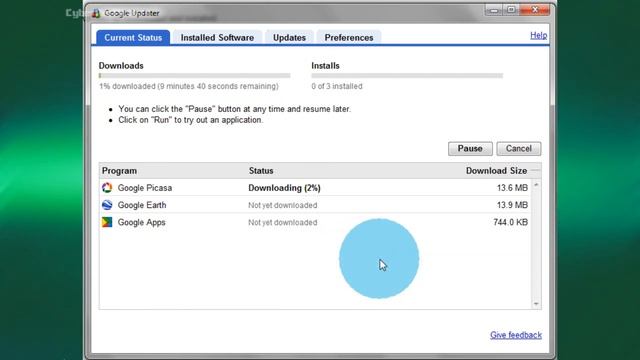
Task: Open the Installed Software tab
Action: (217, 38)
